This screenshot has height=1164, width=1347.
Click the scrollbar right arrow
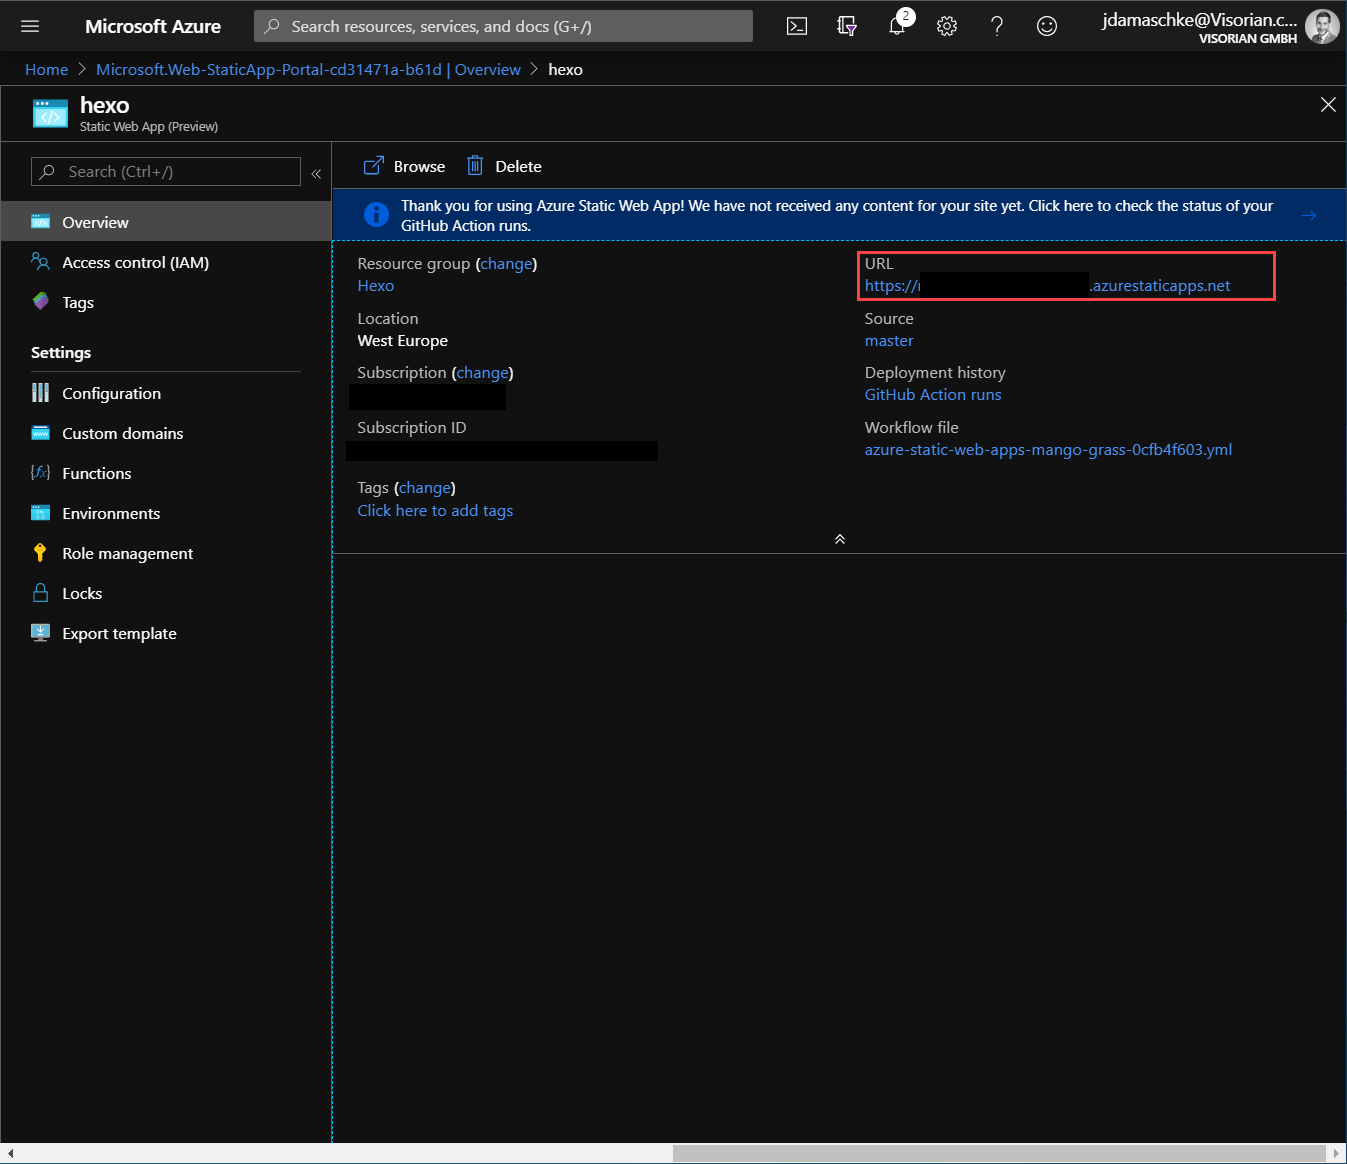click(1336, 1153)
